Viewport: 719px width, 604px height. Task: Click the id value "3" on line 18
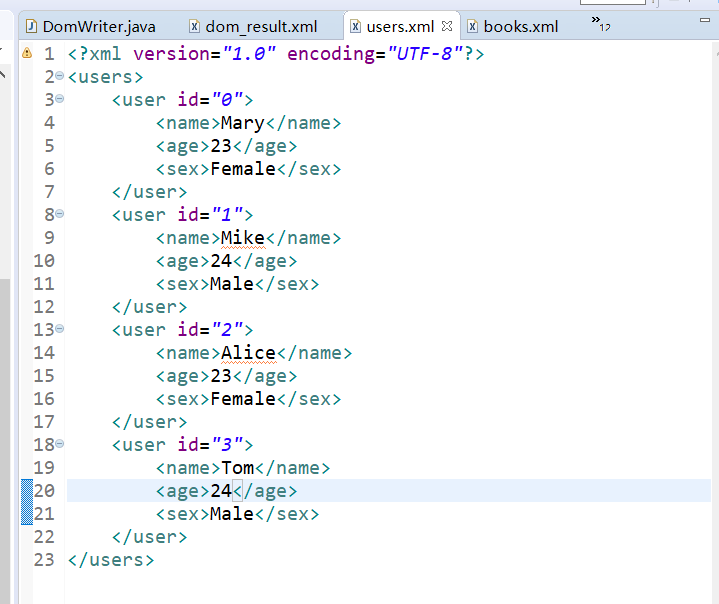coord(227,445)
